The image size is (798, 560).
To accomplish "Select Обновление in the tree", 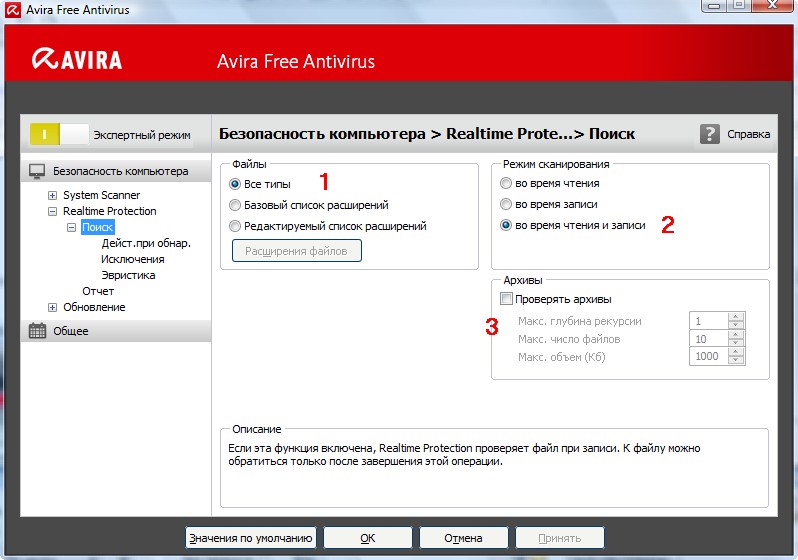I will click(94, 307).
